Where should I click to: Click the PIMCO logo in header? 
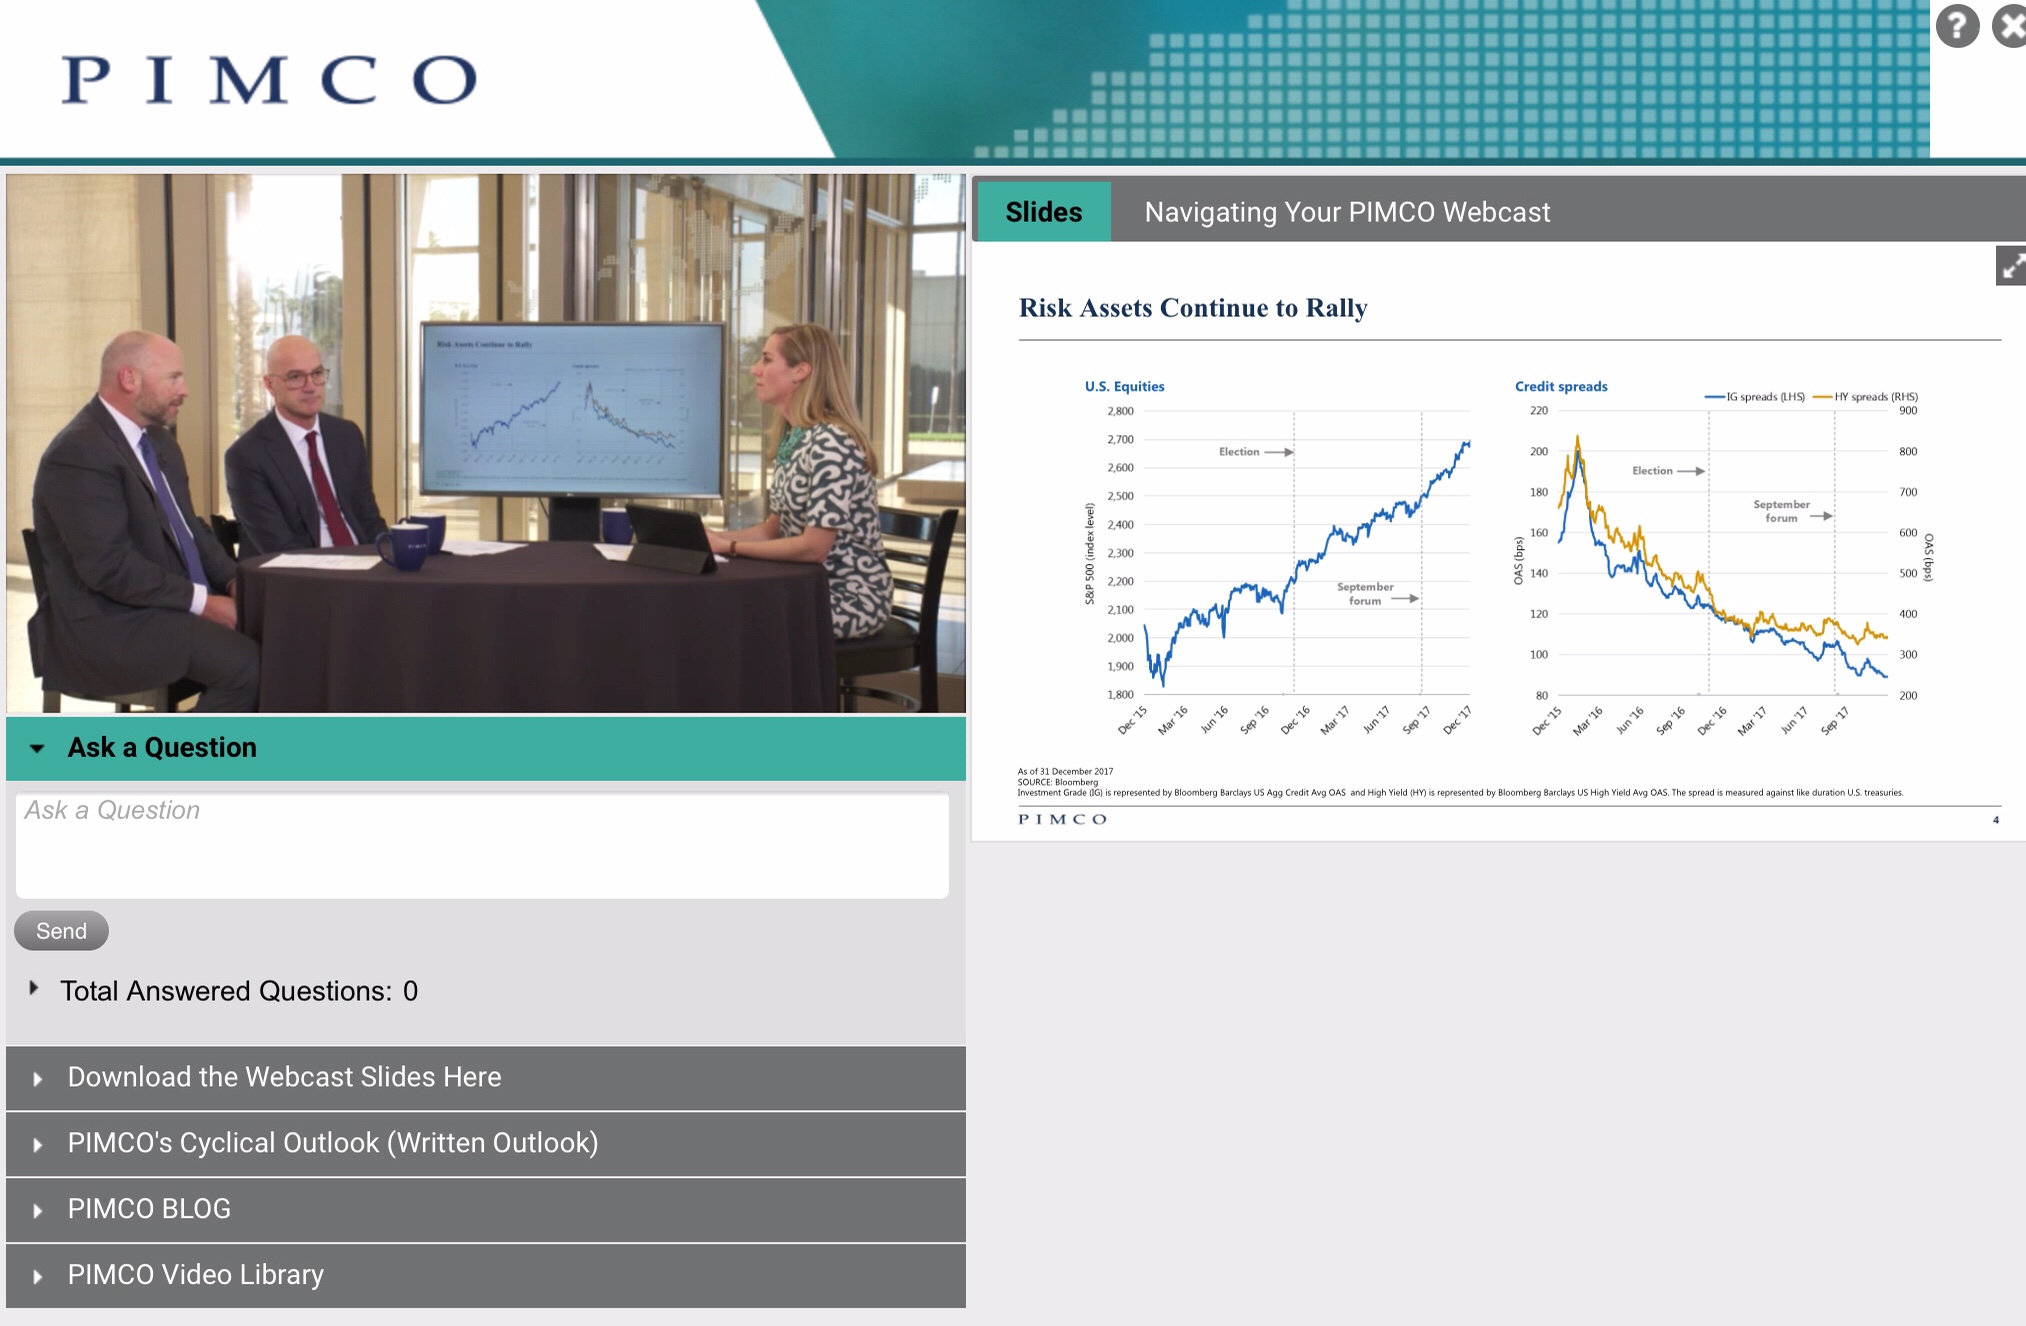269,80
